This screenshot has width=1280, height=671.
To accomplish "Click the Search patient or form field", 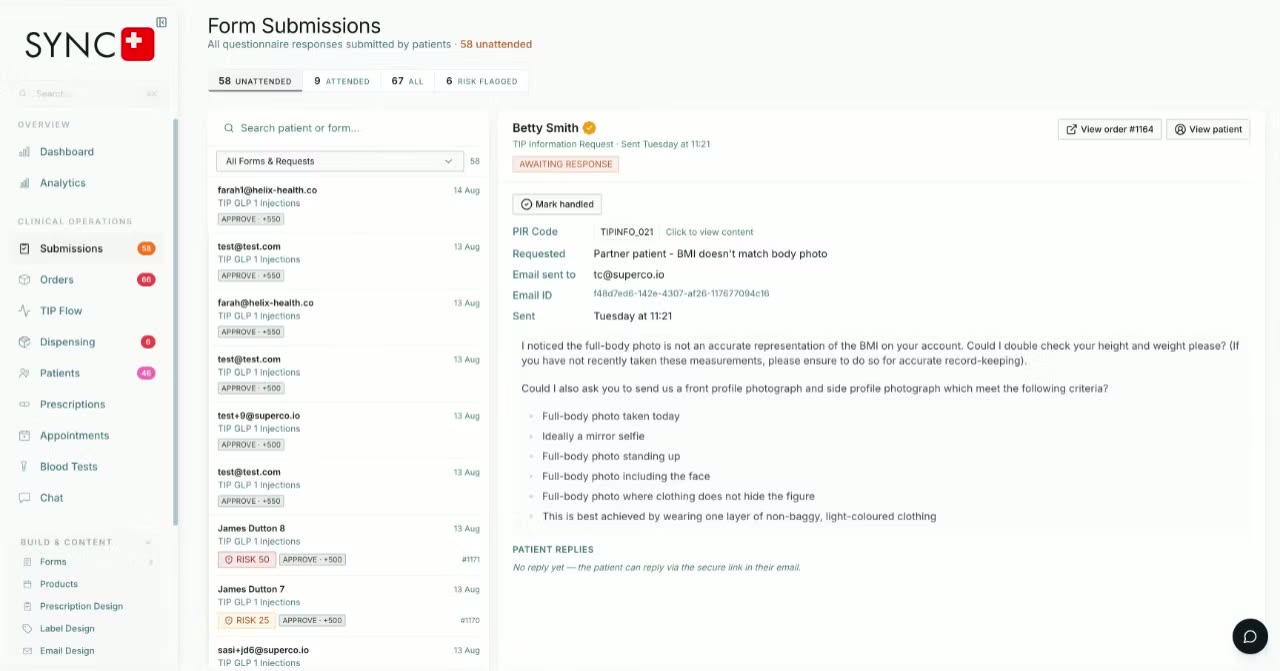I will click(x=348, y=128).
